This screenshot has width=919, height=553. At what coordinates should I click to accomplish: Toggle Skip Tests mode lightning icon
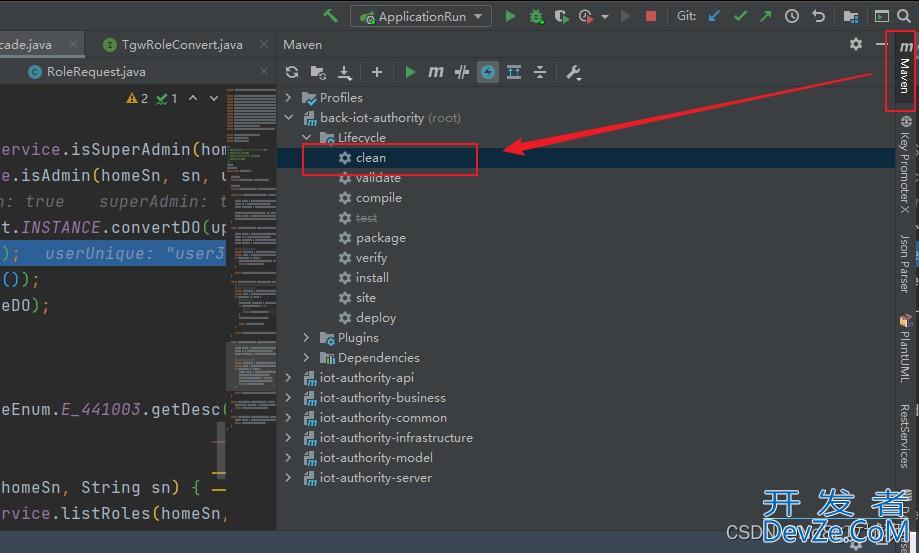488,72
